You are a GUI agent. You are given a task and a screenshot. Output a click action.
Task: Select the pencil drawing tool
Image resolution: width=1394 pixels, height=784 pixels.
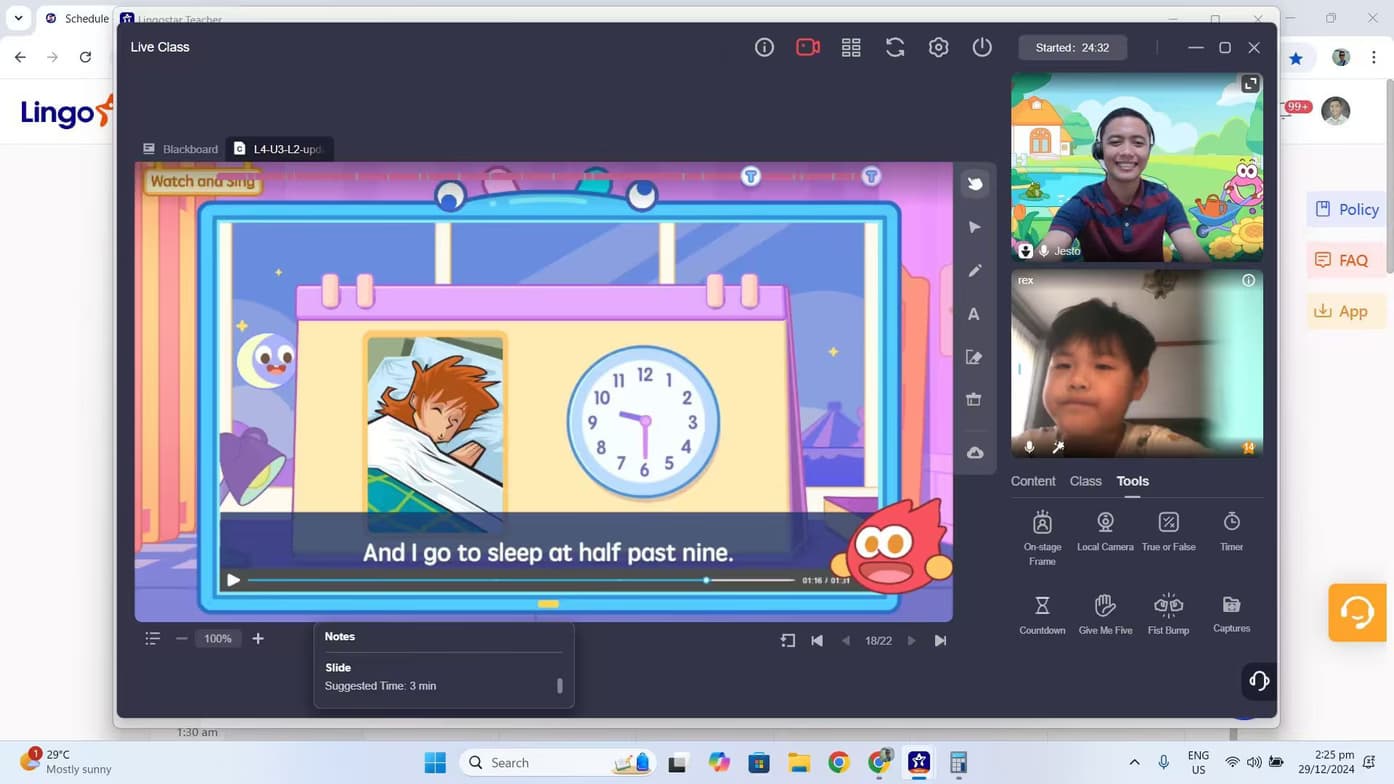(974, 271)
